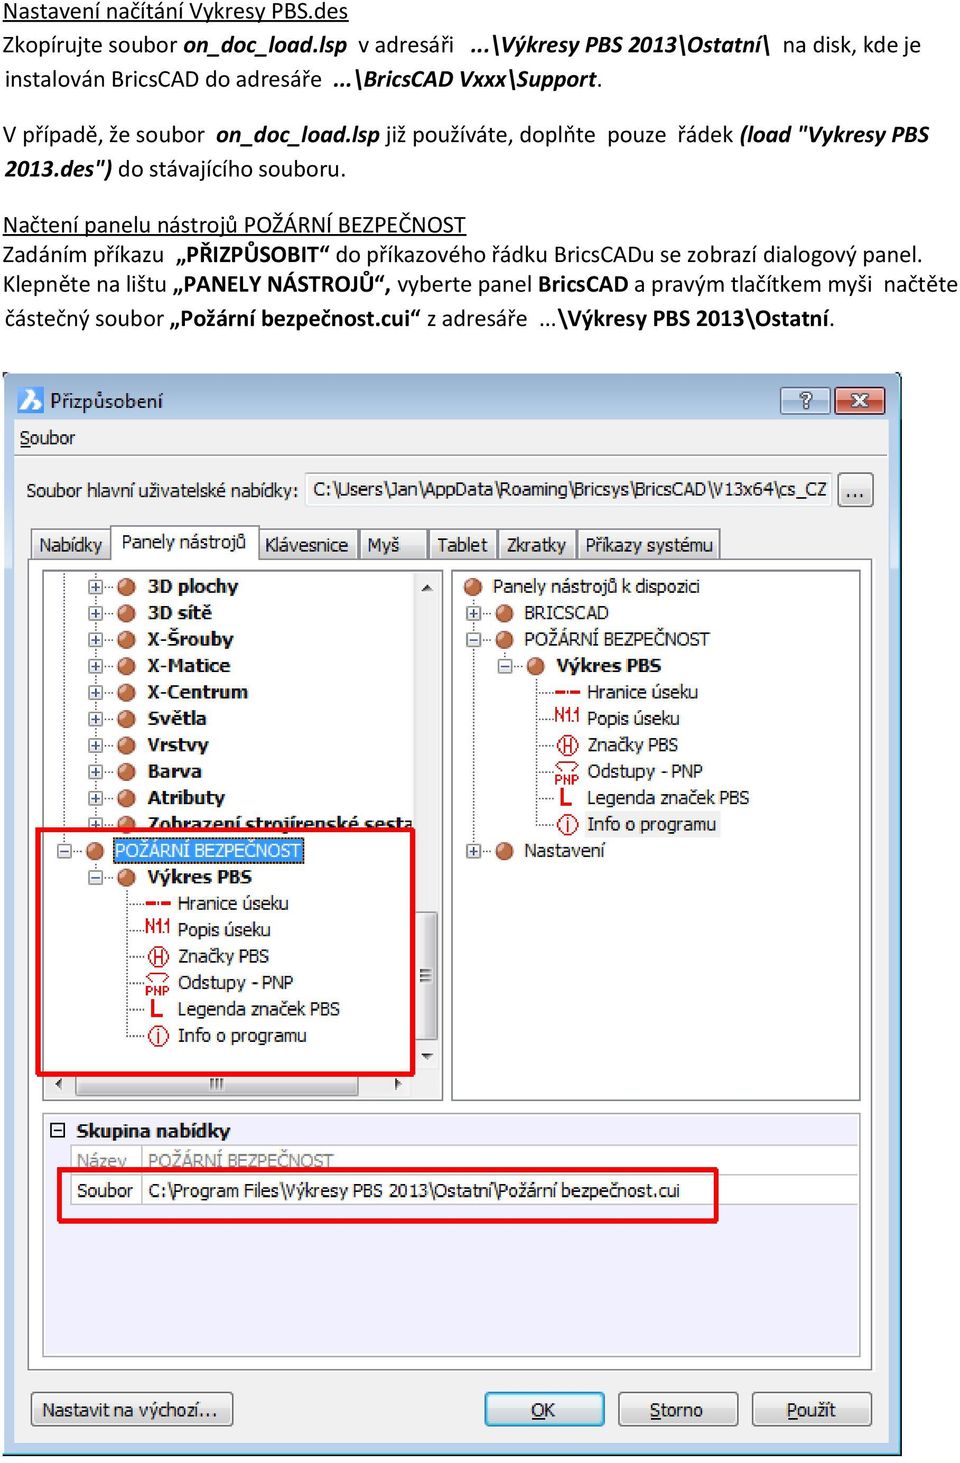Collapse POŽÁRNÍ BEZPEČNOST in available toolbars tree

[x=473, y=640]
